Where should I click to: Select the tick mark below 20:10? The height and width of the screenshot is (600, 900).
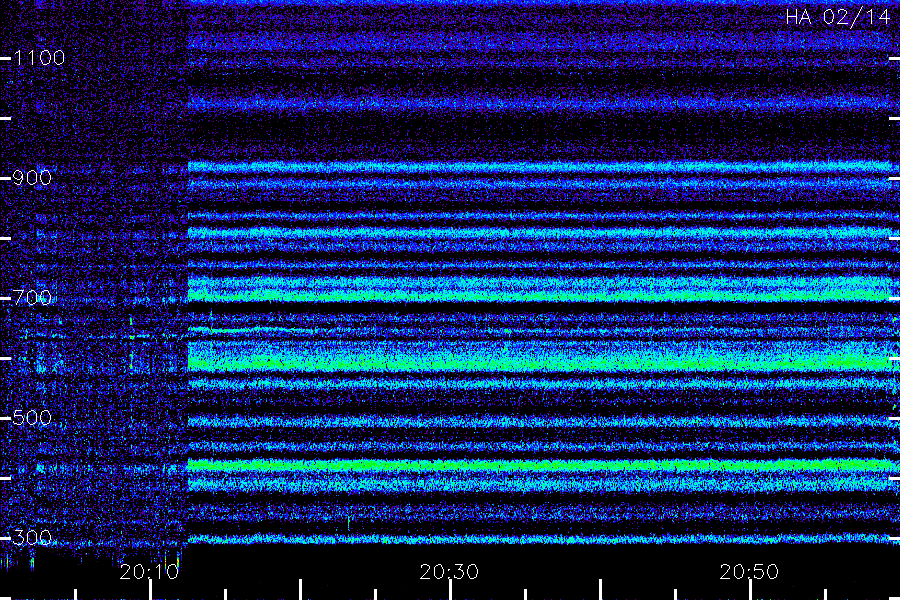(150, 590)
